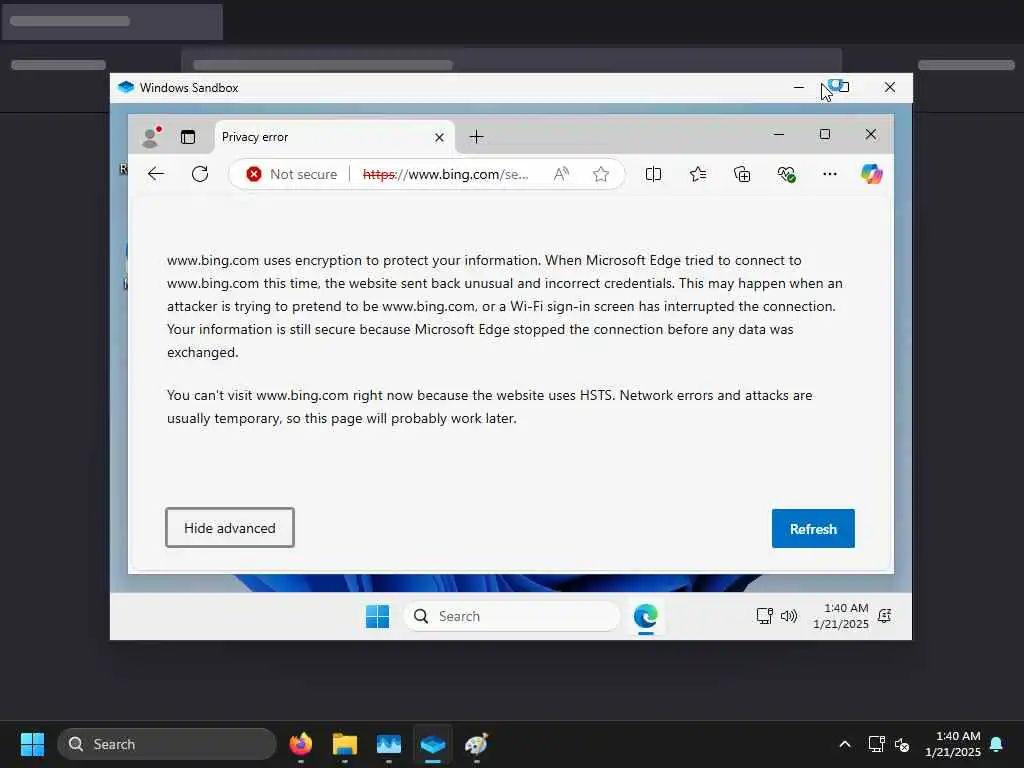Open Browser essentials heart icon

[786, 174]
